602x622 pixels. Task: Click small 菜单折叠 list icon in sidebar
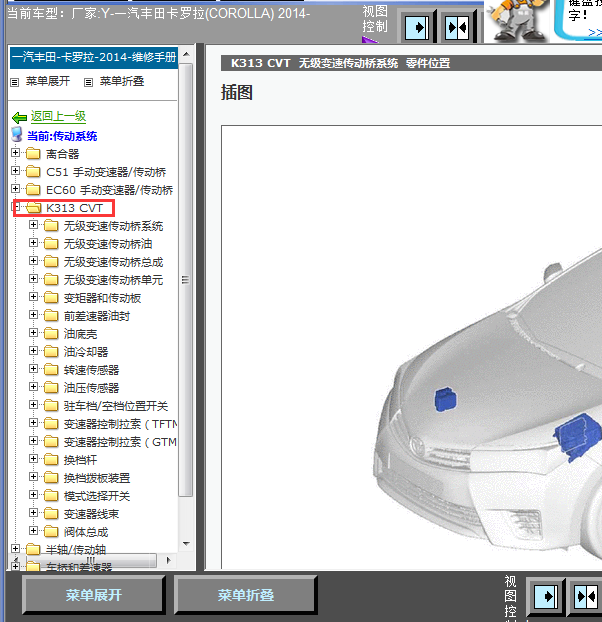[88, 82]
